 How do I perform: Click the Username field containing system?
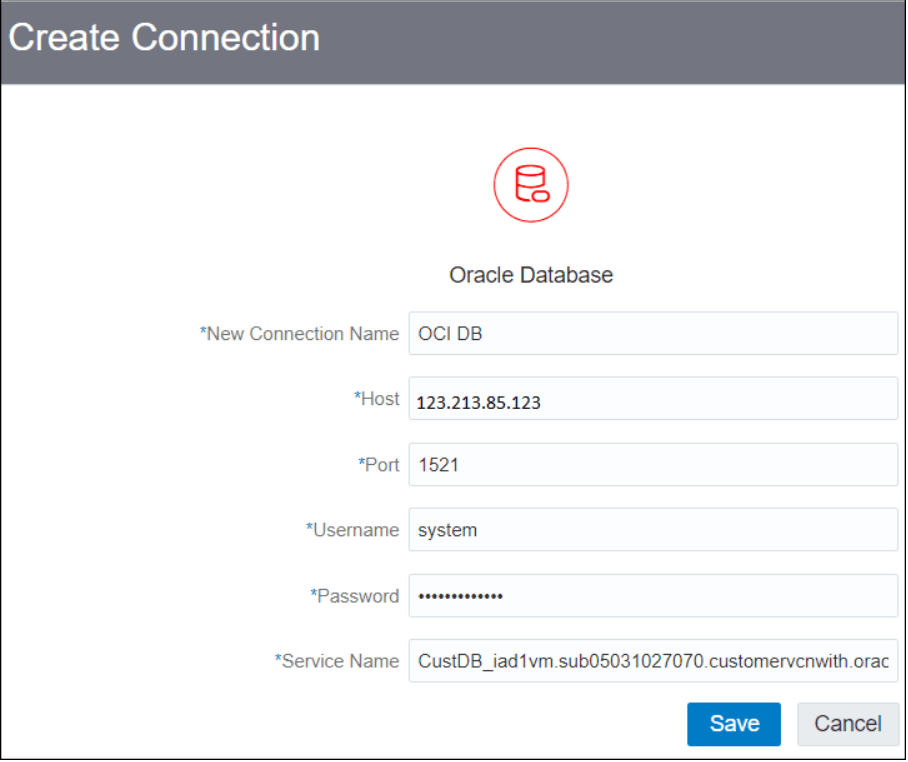(x=653, y=530)
